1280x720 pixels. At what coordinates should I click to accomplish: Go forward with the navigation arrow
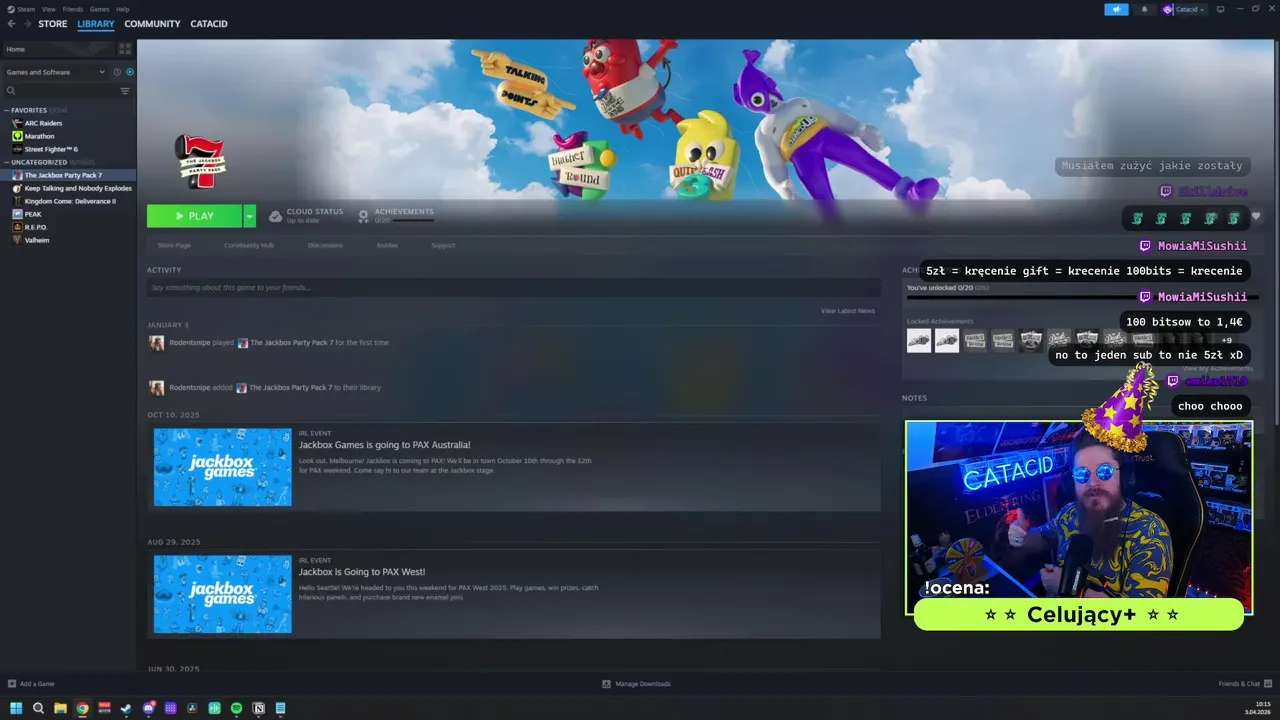27,24
